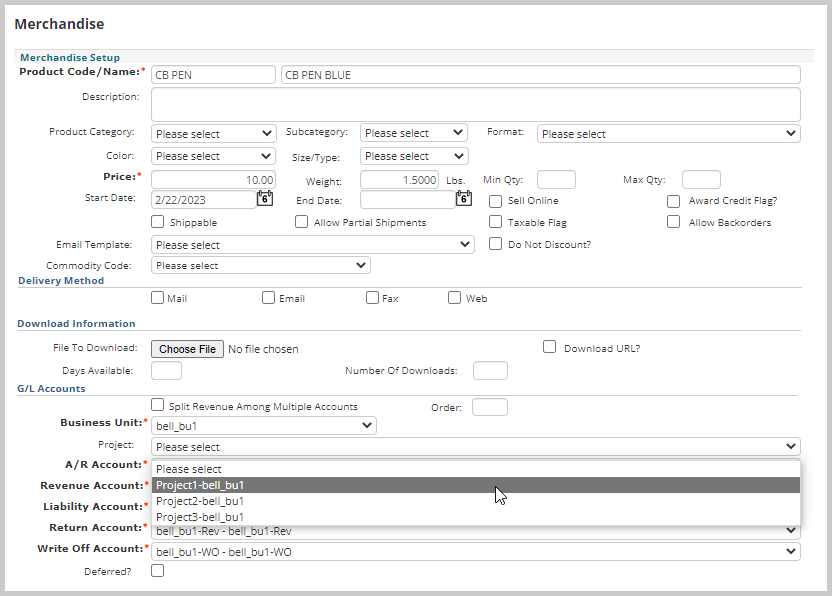The image size is (832, 596).
Task: Enable the Sell Online checkbox
Action: (495, 201)
